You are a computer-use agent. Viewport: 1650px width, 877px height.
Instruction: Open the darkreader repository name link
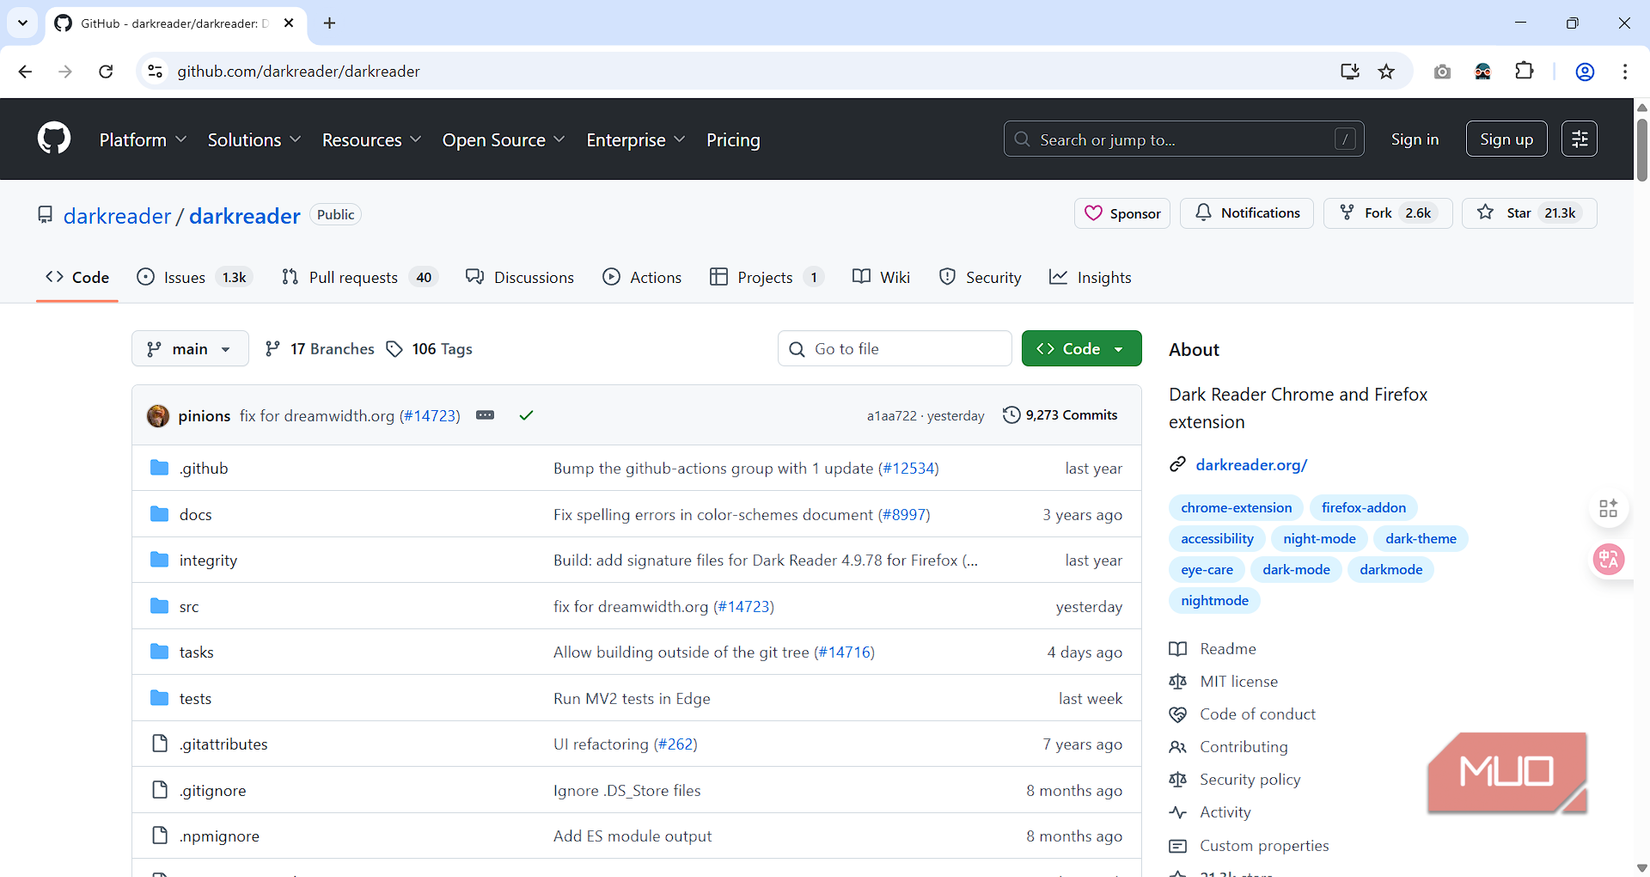[x=244, y=216]
